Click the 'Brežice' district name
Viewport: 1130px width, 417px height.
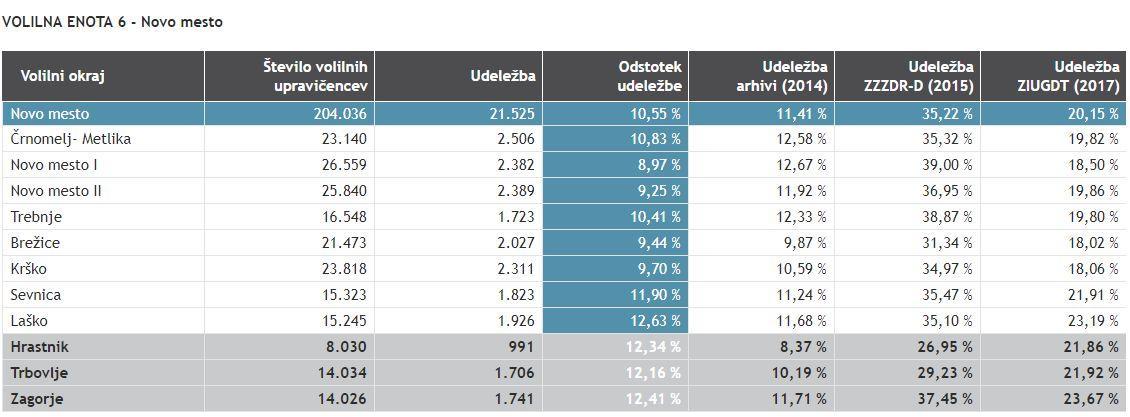coord(35,243)
